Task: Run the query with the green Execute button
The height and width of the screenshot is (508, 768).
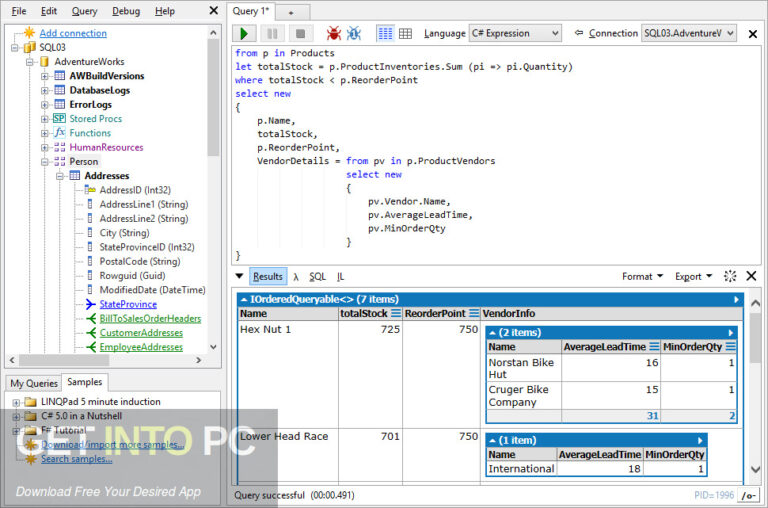Action: 244,33
